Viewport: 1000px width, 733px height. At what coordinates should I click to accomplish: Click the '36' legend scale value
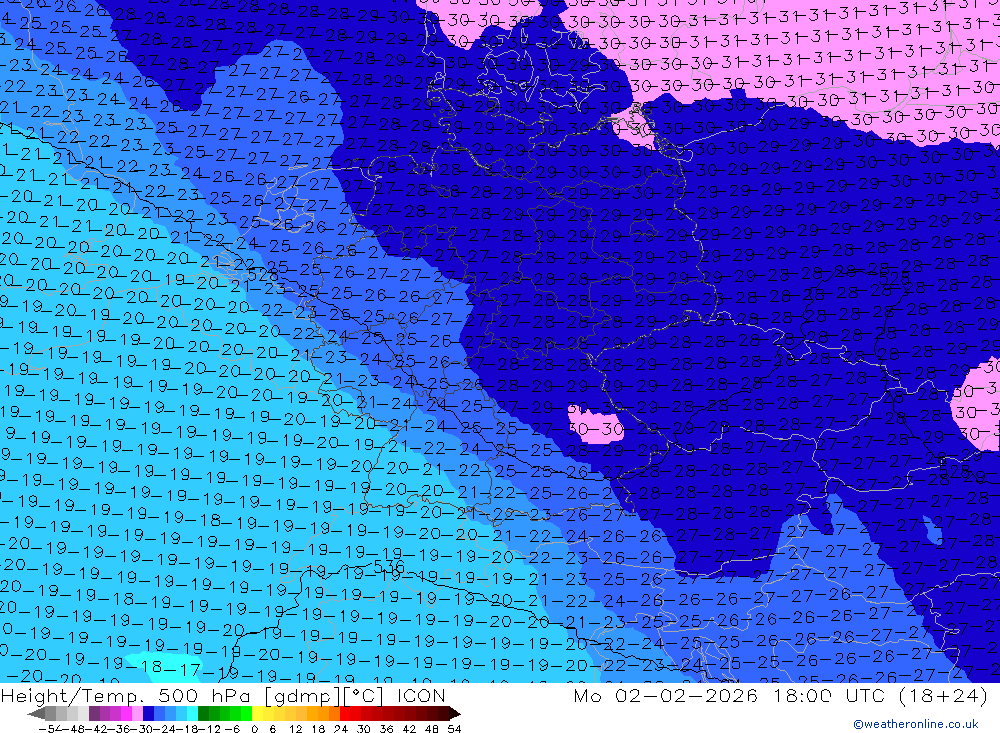386,729
